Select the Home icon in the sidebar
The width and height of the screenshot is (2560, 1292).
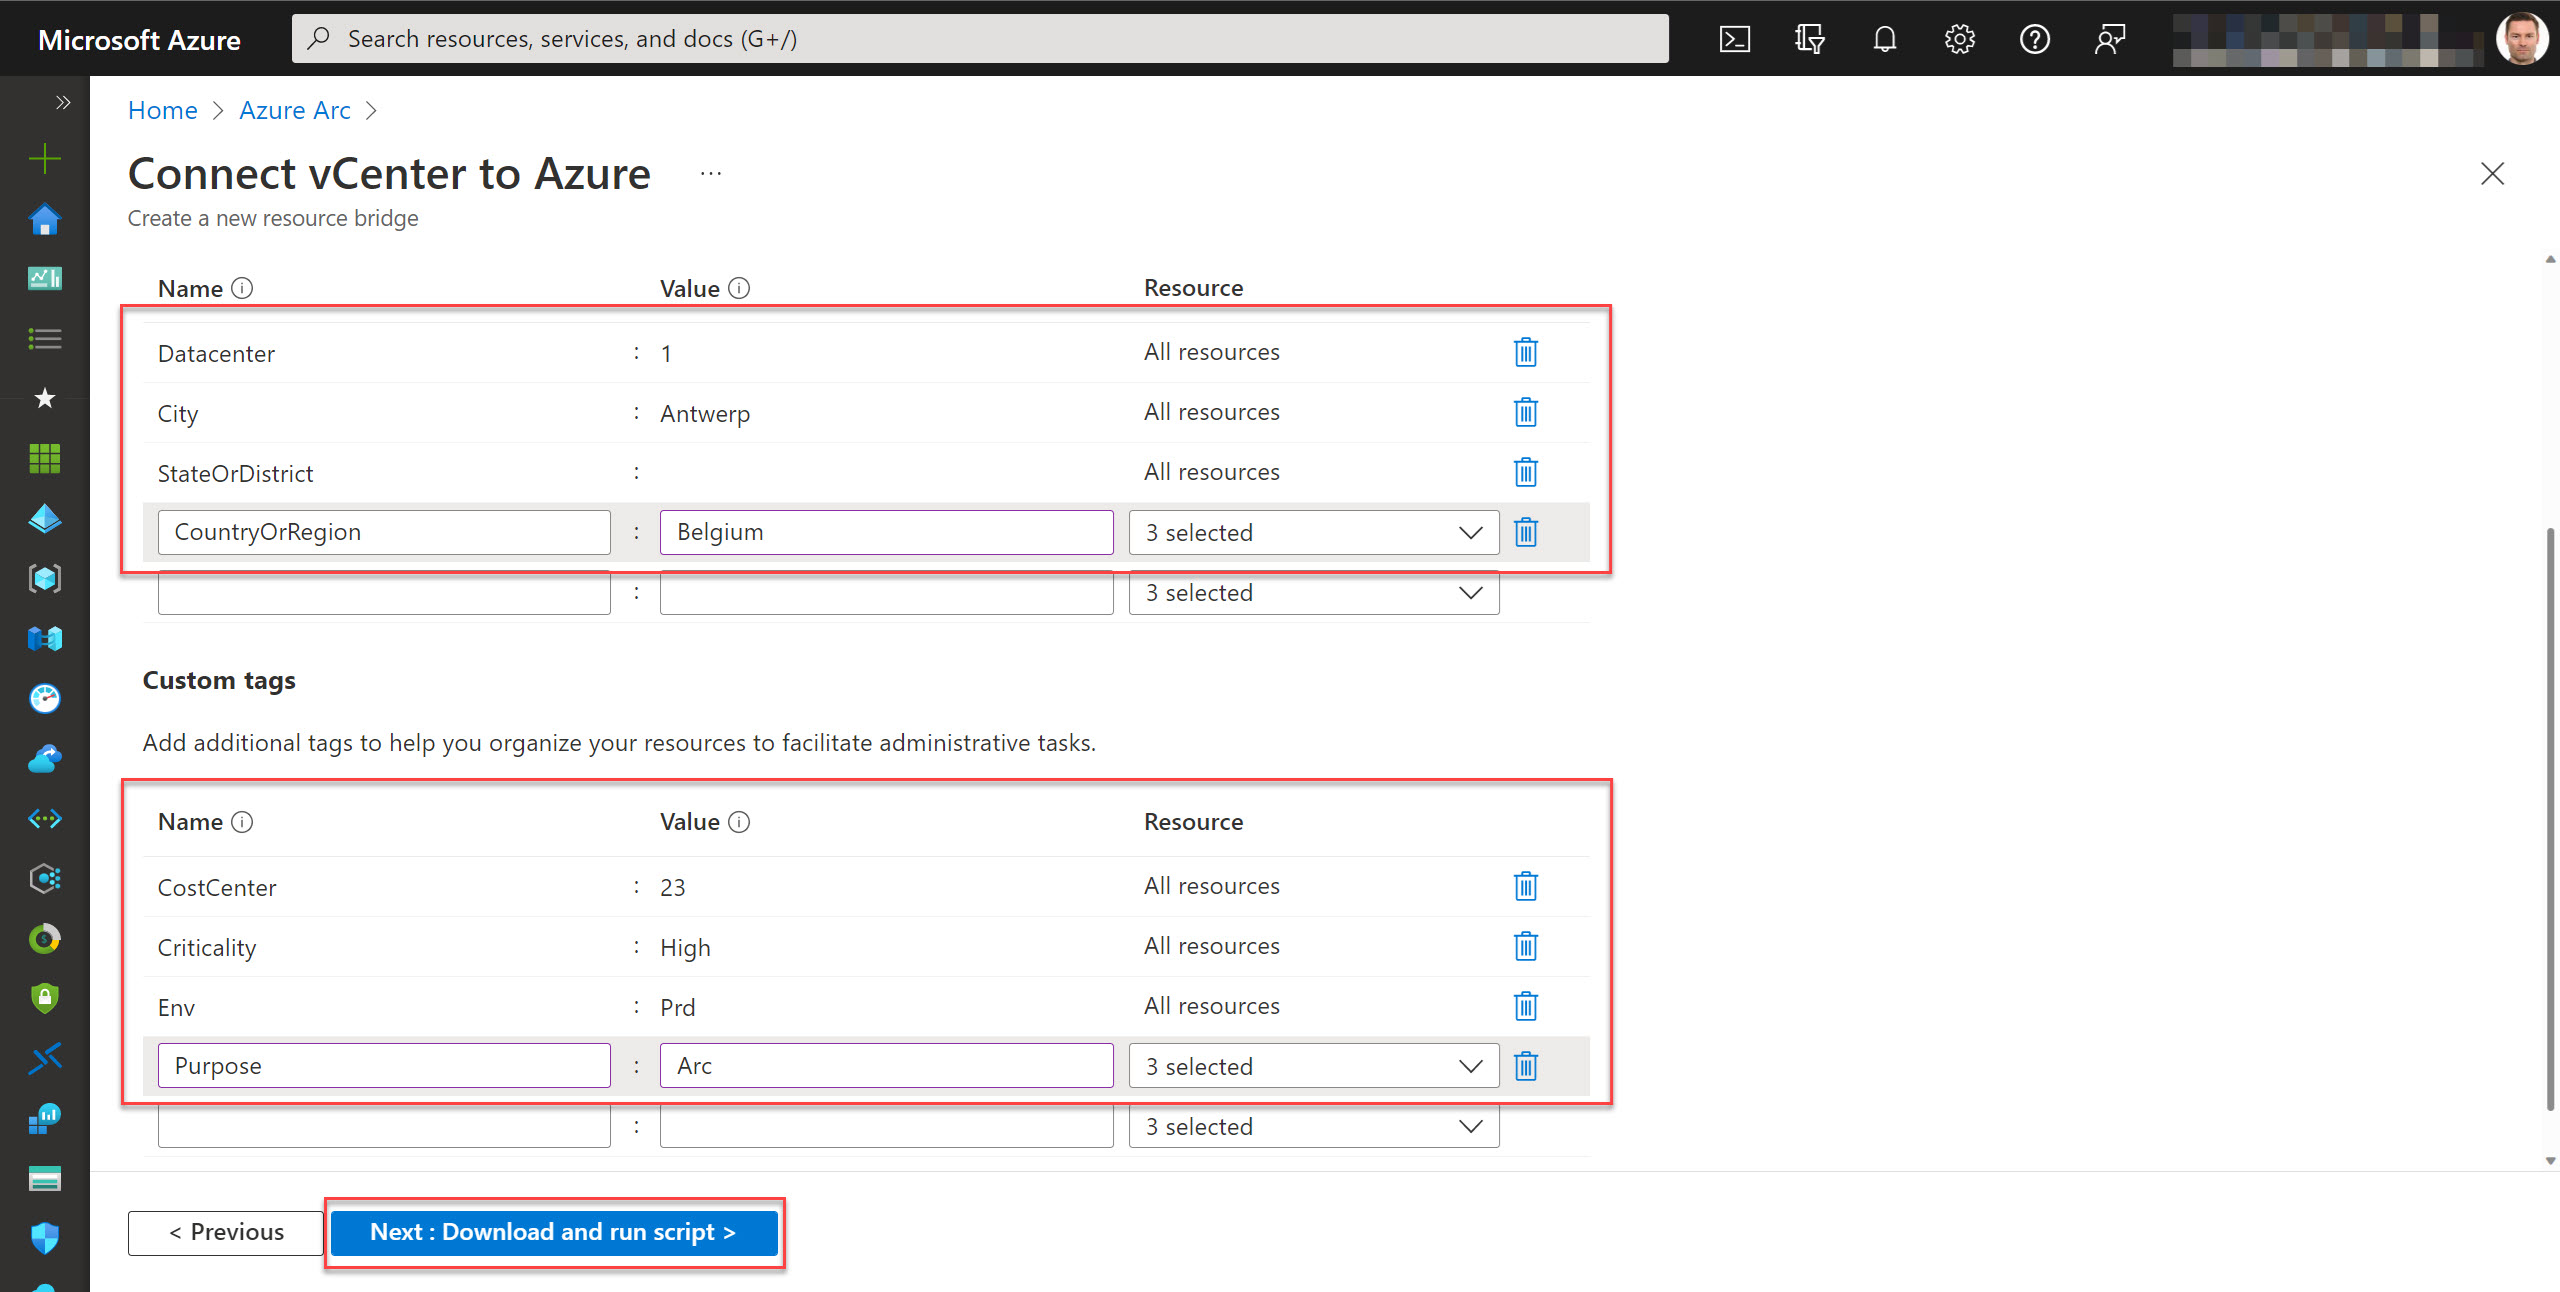pyautogui.click(x=44, y=219)
